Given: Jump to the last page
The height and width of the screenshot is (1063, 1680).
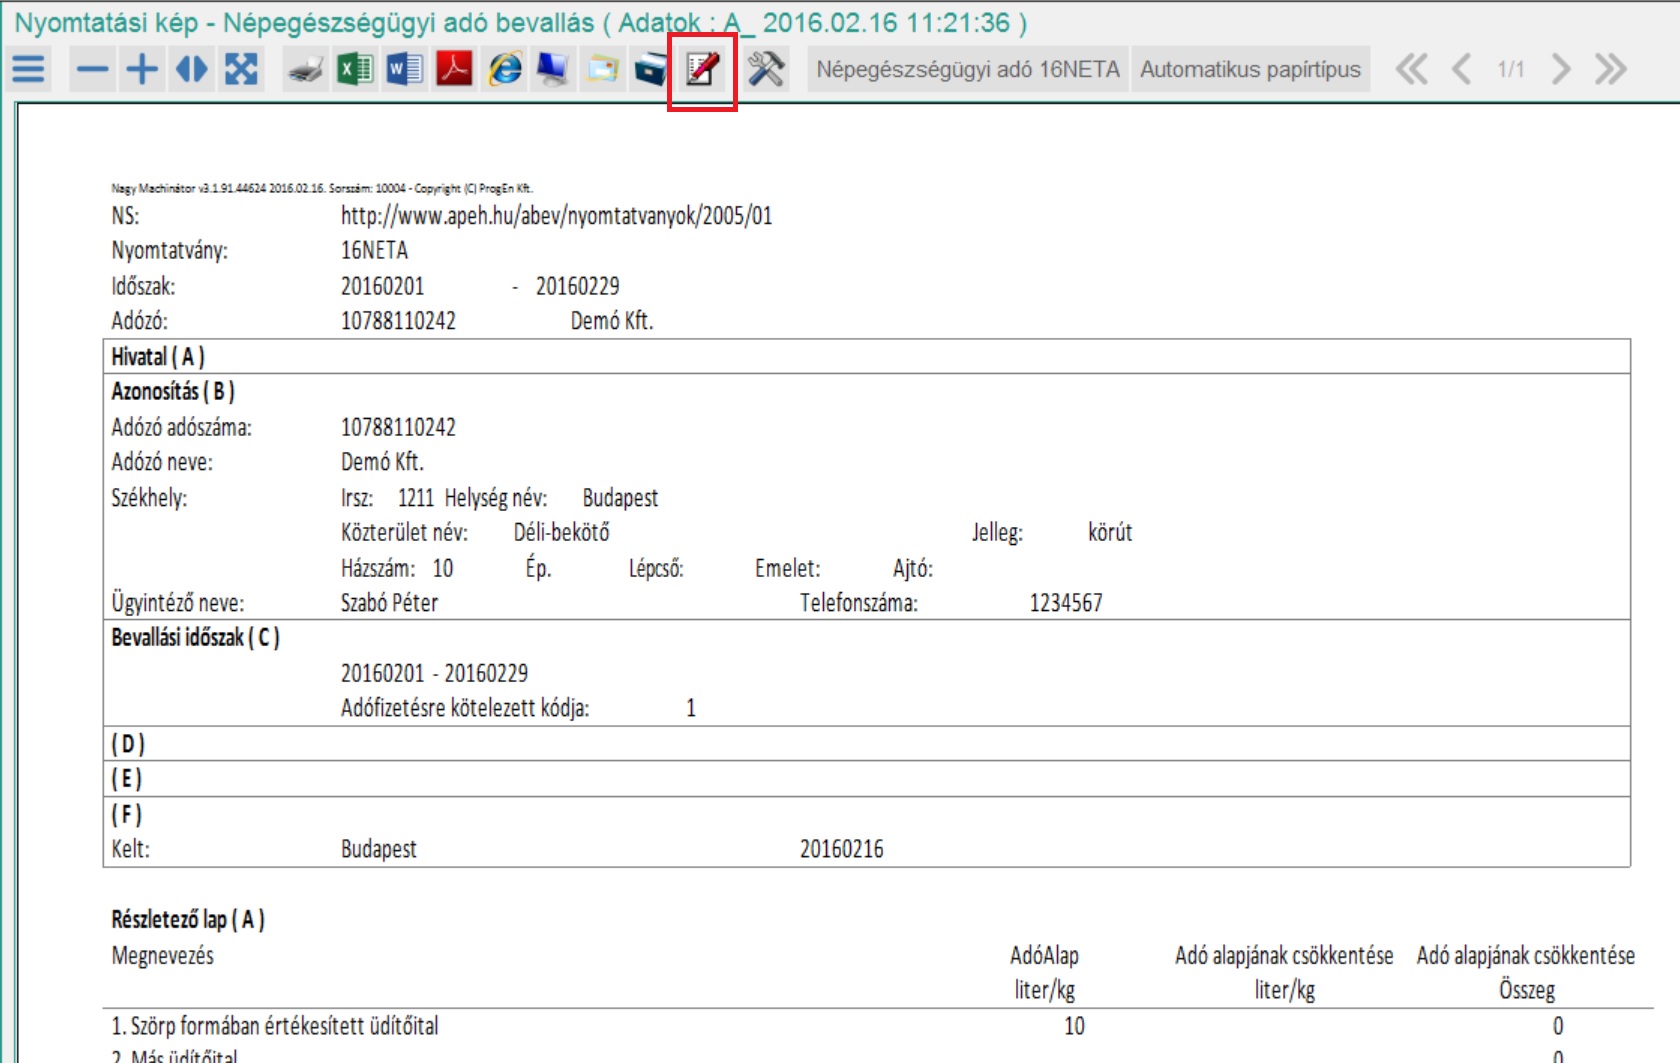Looking at the screenshot, I should pos(1610,69).
